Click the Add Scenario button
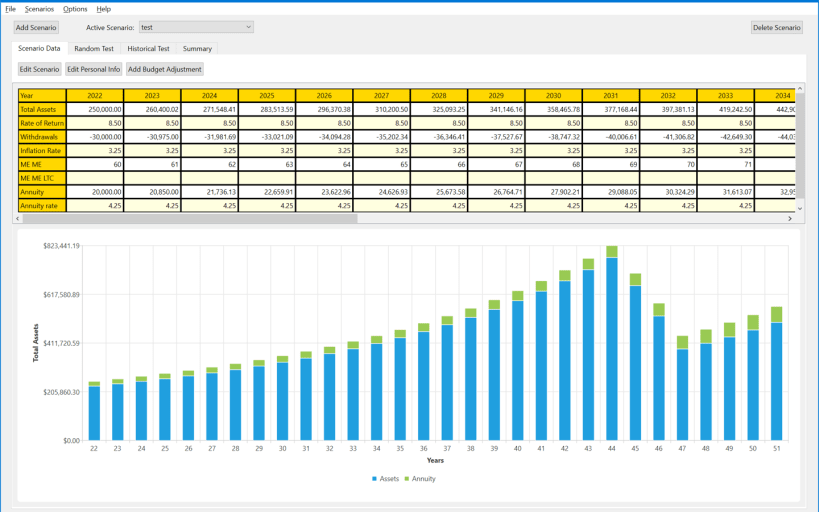Screen dimensions: 819x512 tap(36, 27)
